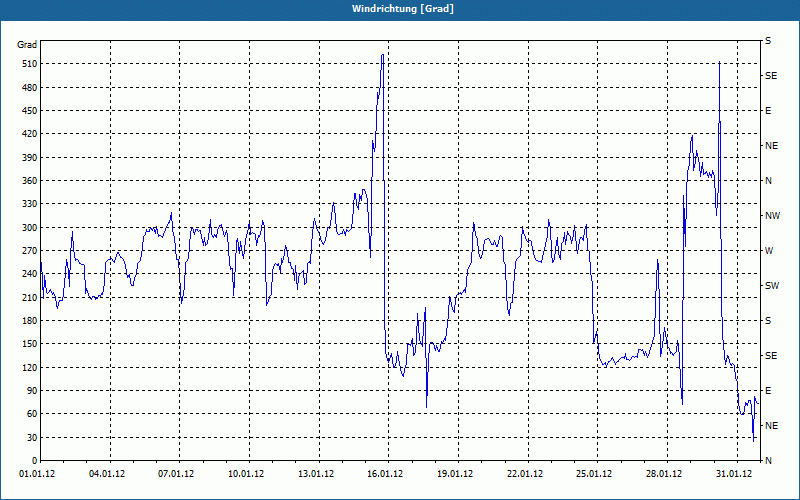
Task: Select the 120 value on the left axis
Action: (30, 367)
